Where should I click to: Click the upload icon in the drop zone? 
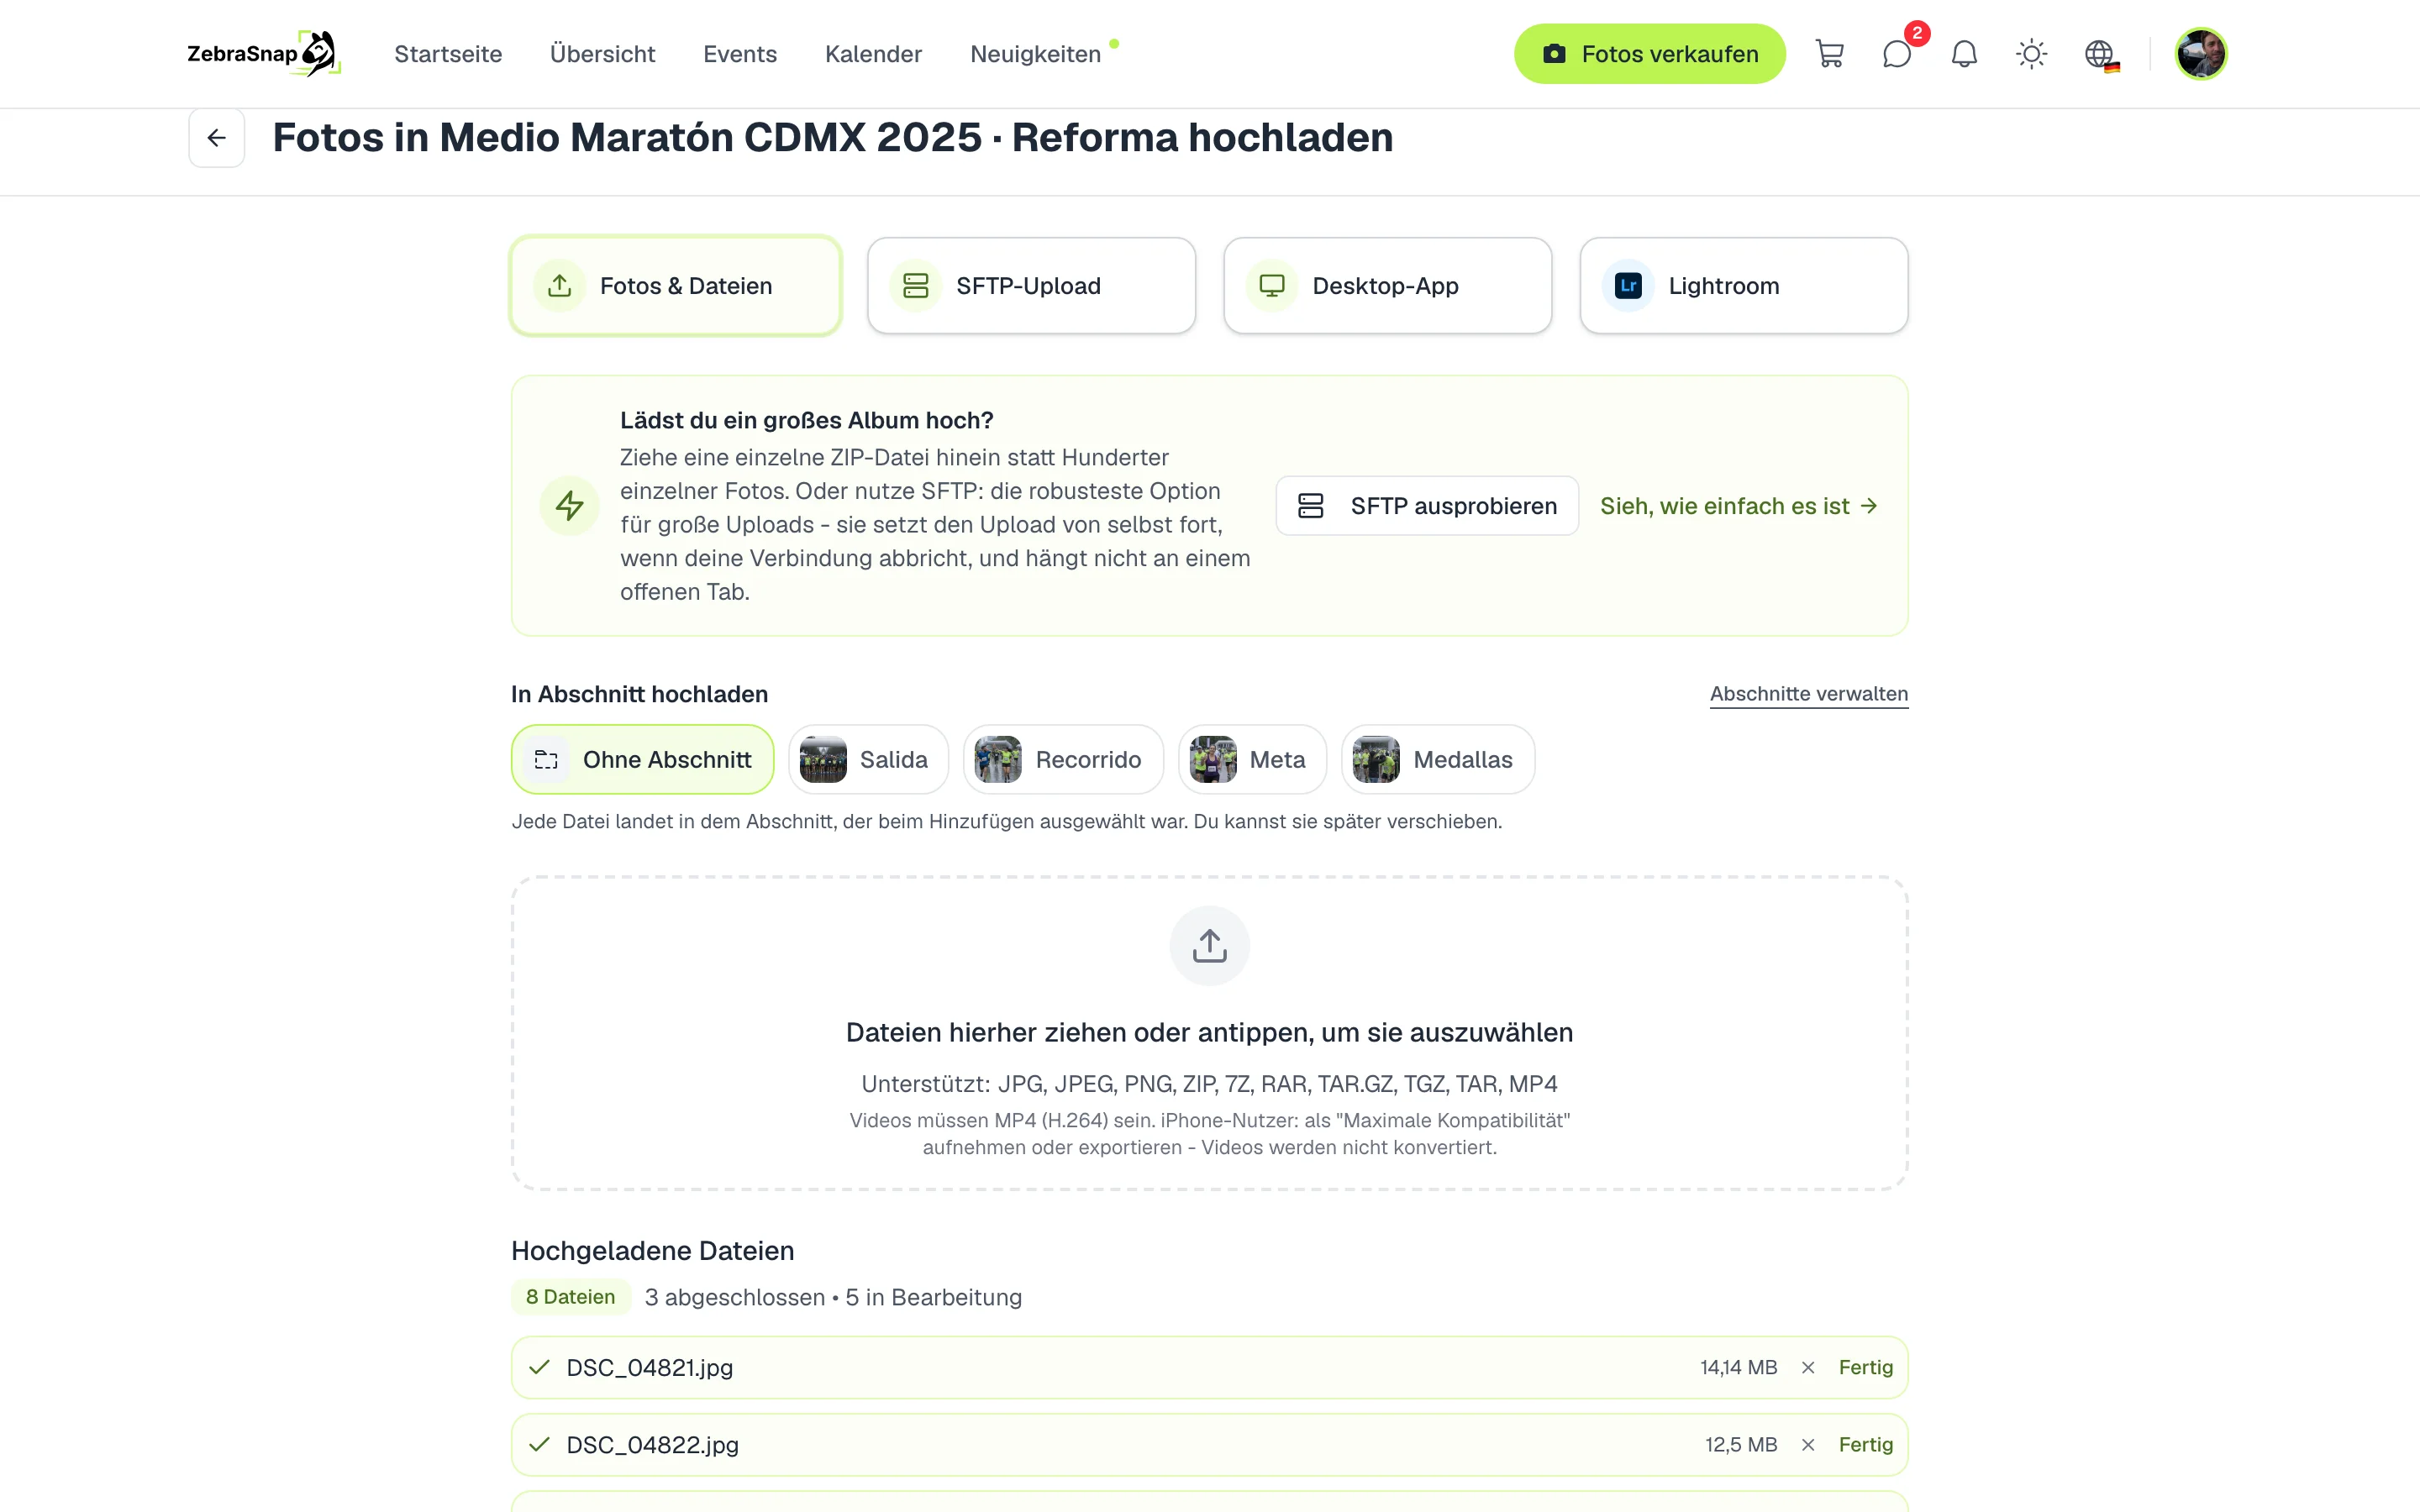tap(1209, 945)
